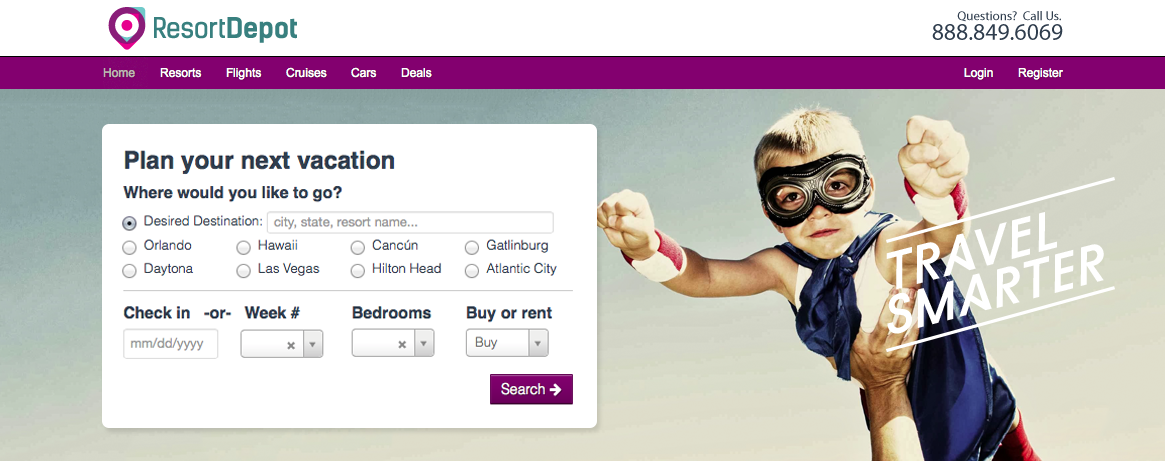Click the city, state, resort name field

point(410,222)
